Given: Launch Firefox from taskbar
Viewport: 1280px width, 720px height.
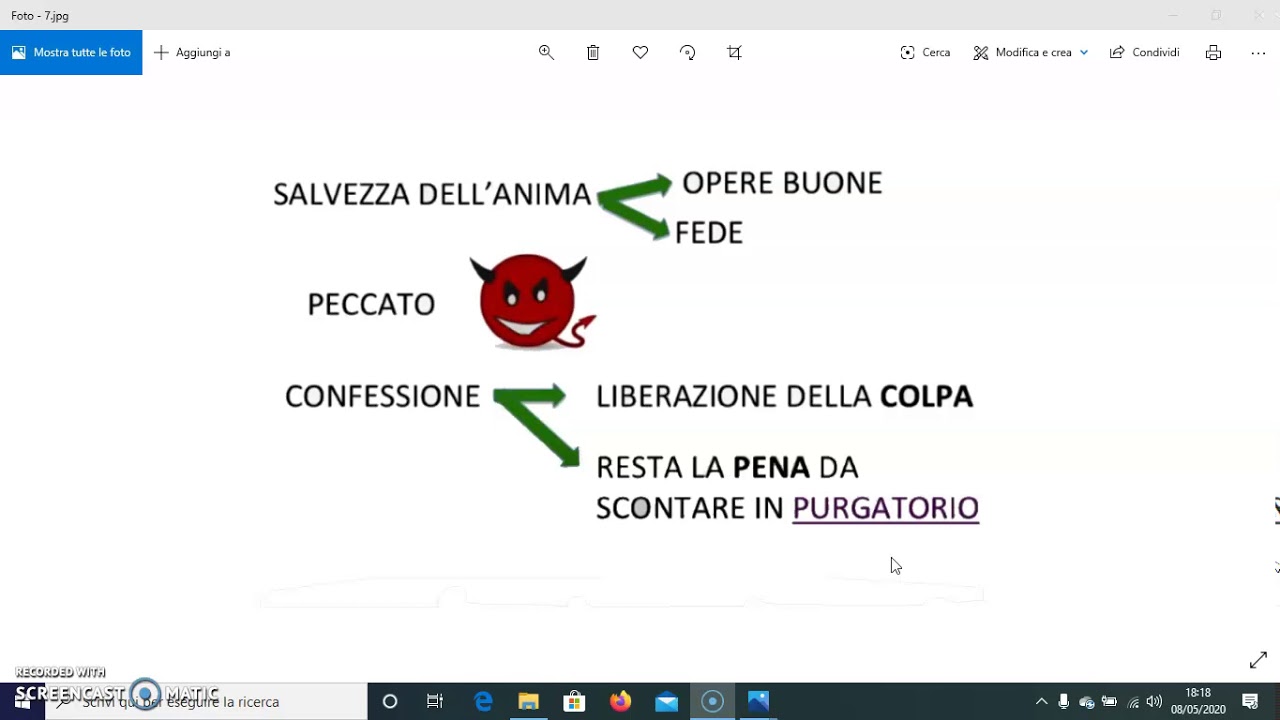Looking at the screenshot, I should pyautogui.click(x=621, y=701).
